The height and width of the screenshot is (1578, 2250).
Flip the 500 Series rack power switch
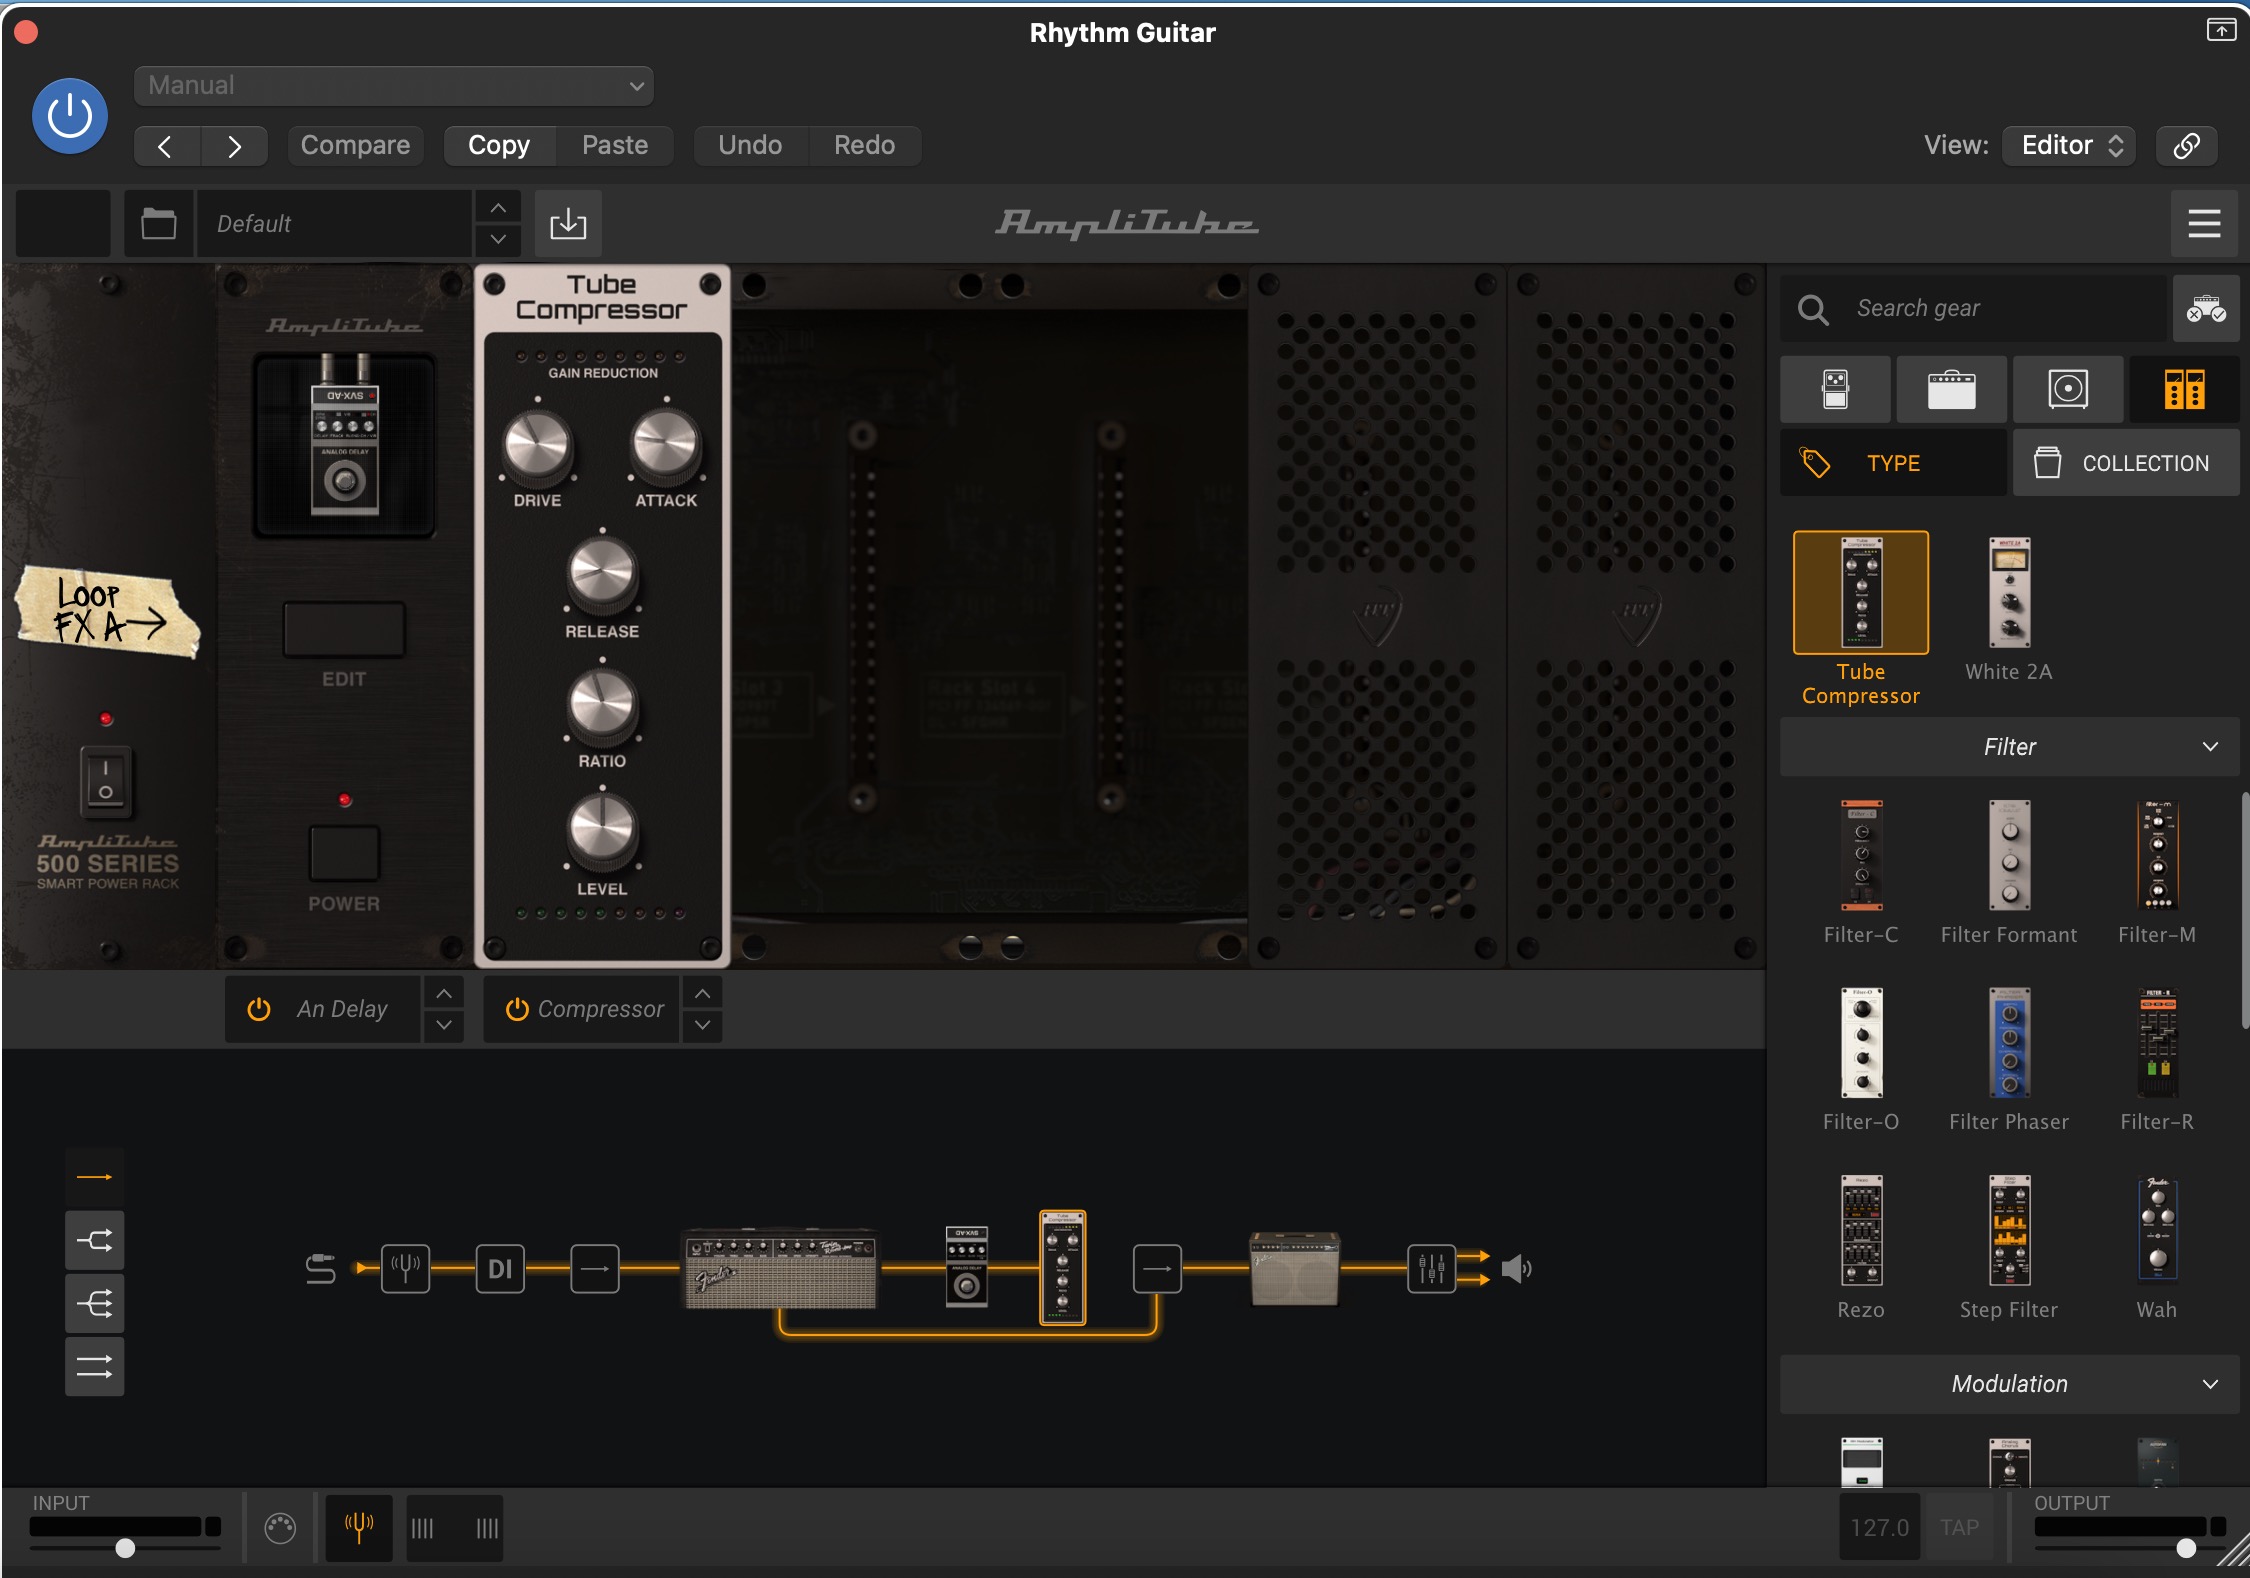coord(106,781)
